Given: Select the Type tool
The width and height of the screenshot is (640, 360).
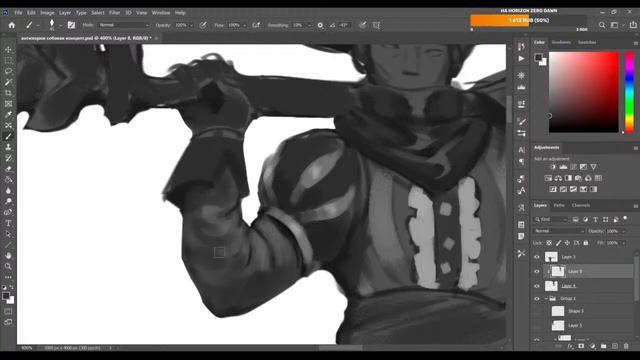Looking at the screenshot, I should tap(8, 223).
